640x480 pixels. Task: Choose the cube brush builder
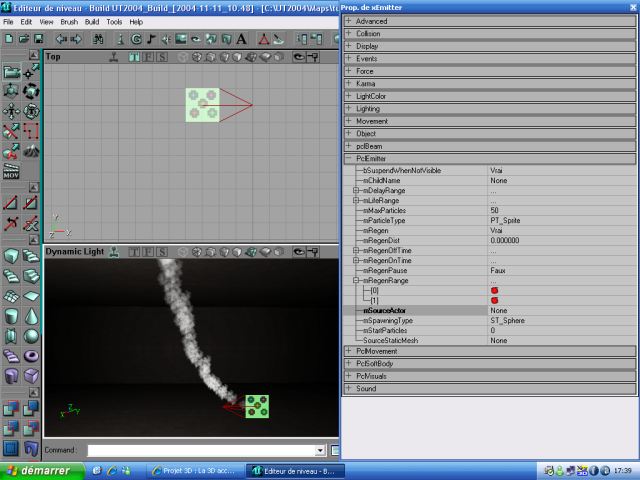click(x=11, y=256)
